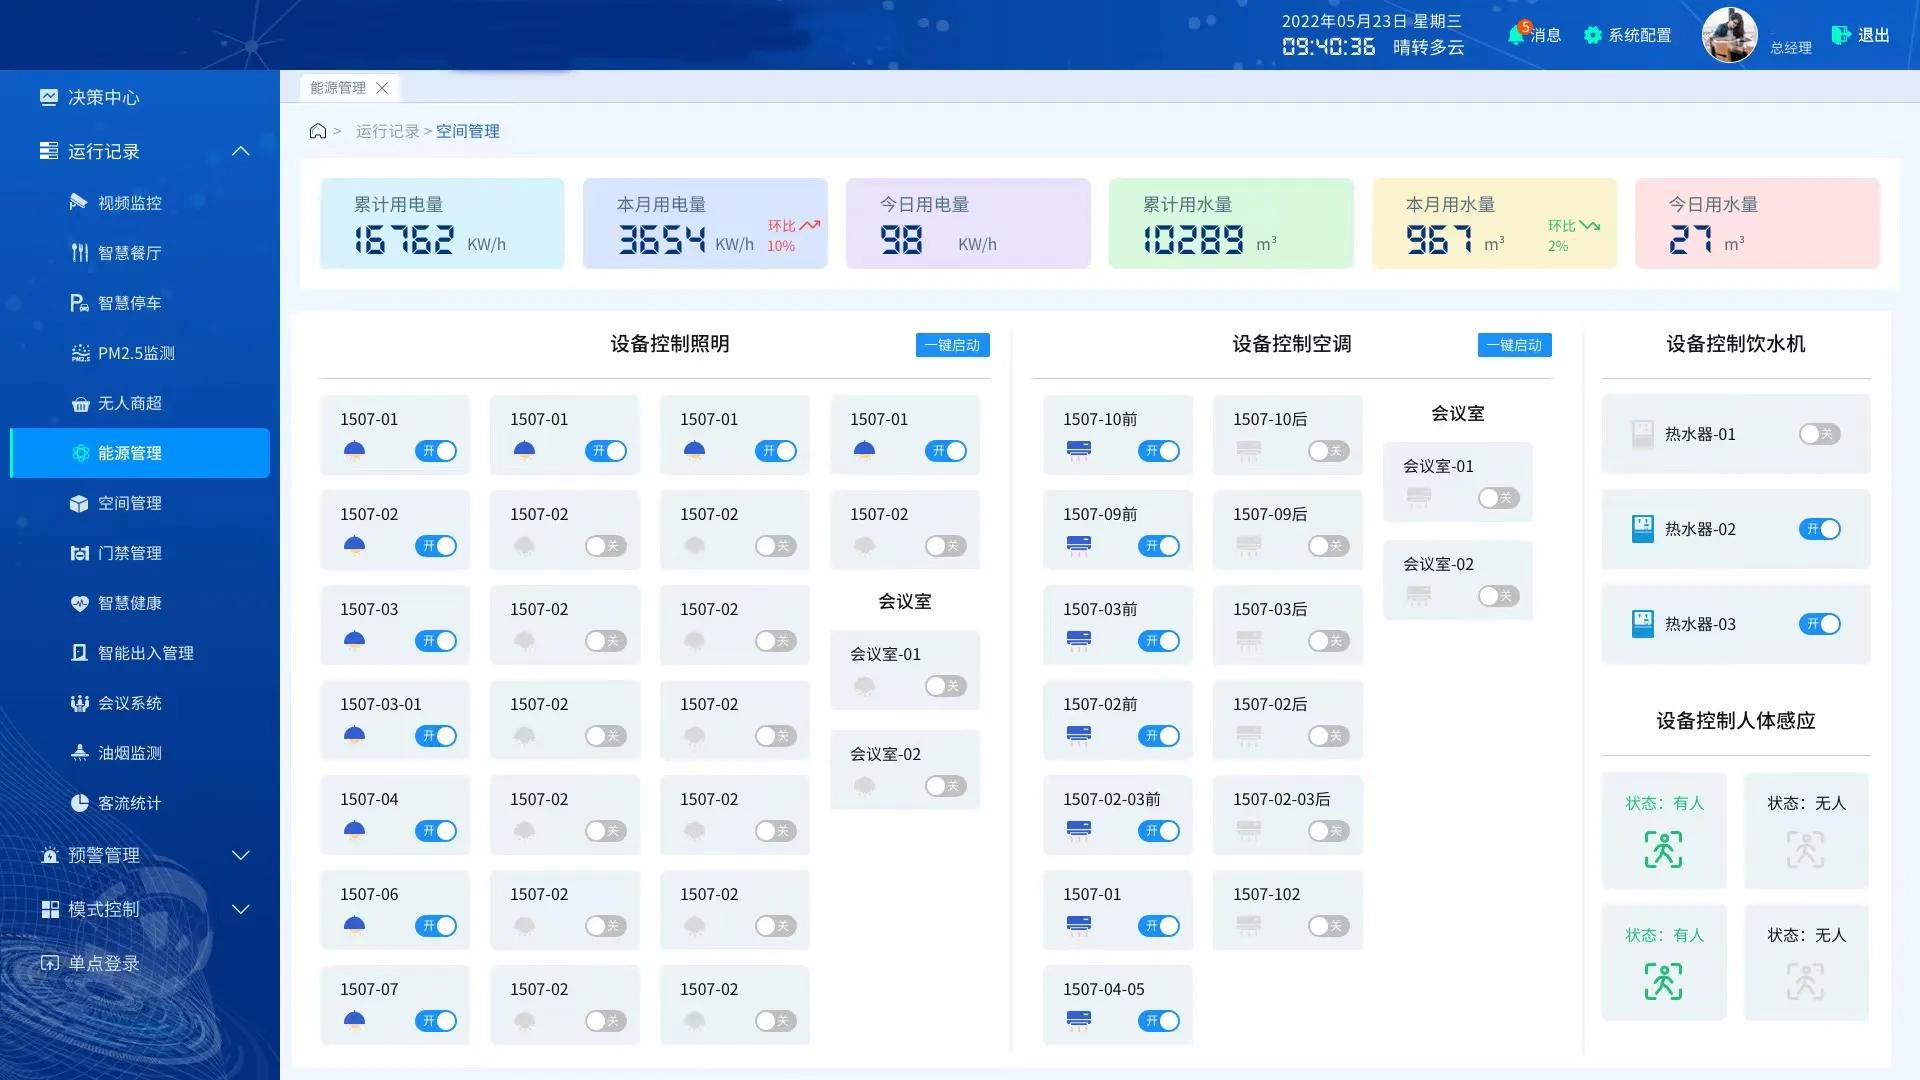Click the 热水器-03 water heater icon

pyautogui.click(x=1642, y=624)
